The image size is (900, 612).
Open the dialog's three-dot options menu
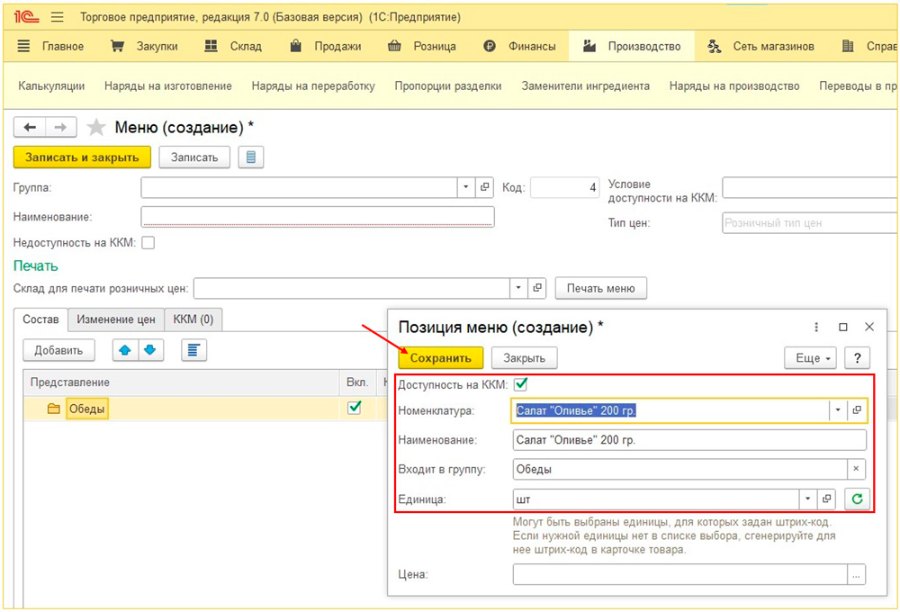coord(816,327)
